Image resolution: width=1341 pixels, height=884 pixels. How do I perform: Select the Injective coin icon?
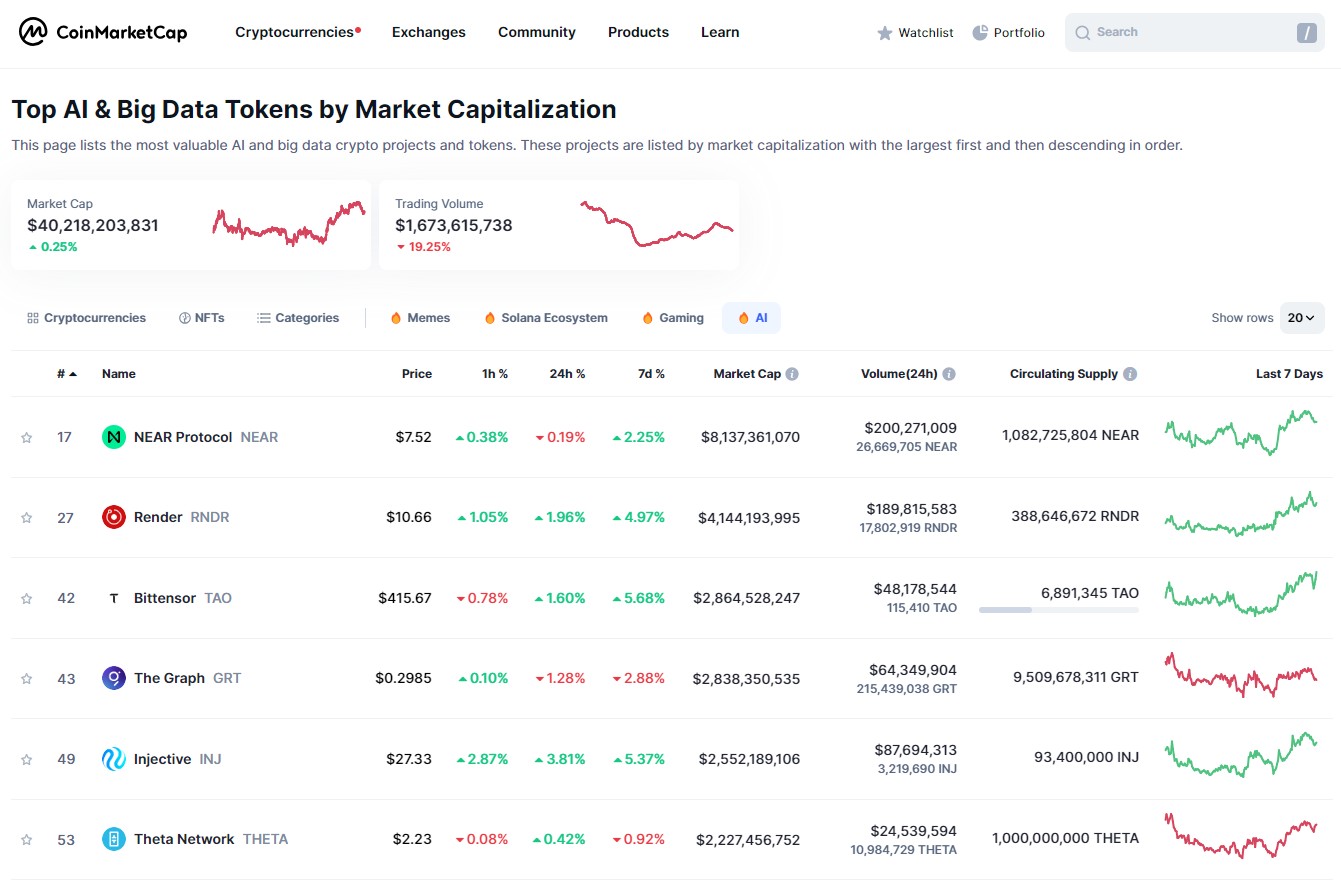pos(113,758)
